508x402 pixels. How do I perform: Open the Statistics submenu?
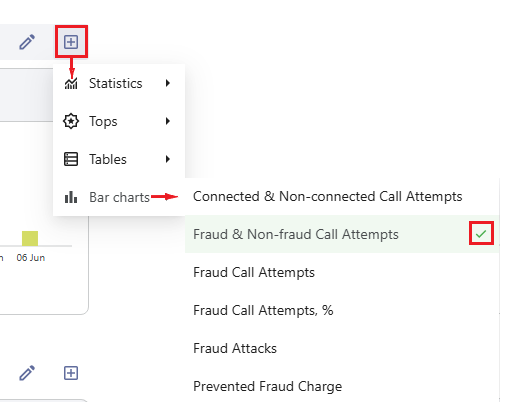119,83
